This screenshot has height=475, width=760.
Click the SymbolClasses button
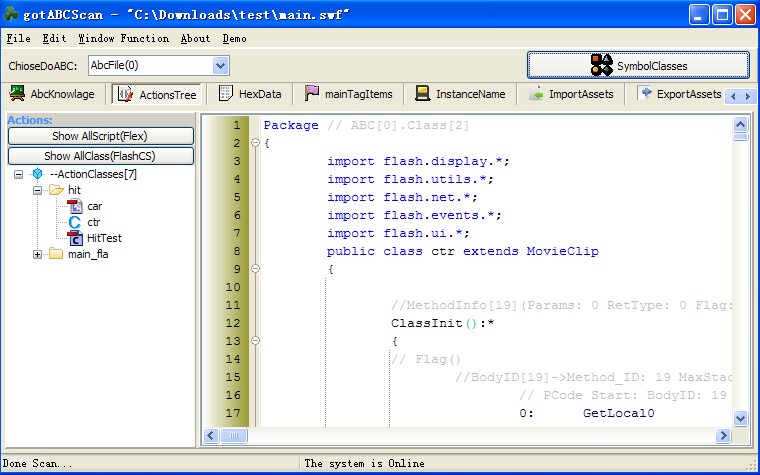click(x=638, y=65)
